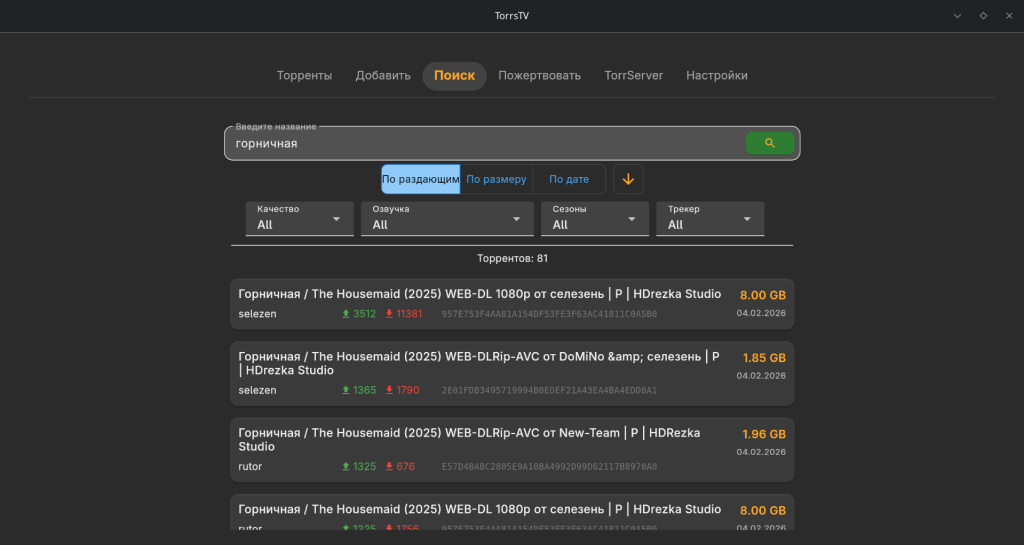Toggle sort direction arrow icon

pyautogui.click(x=628, y=179)
